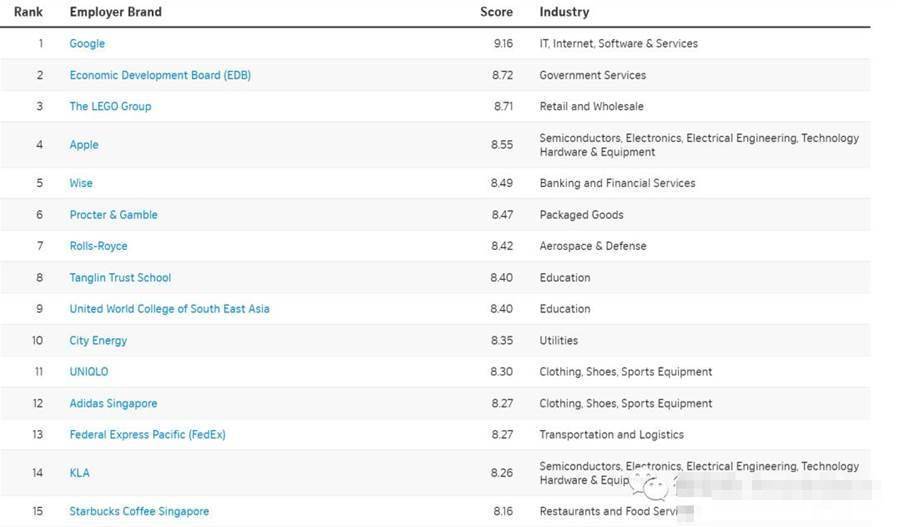Click the Adidas Singapore row industry text
Image resolution: width=900 pixels, height=527 pixels.
(626, 403)
